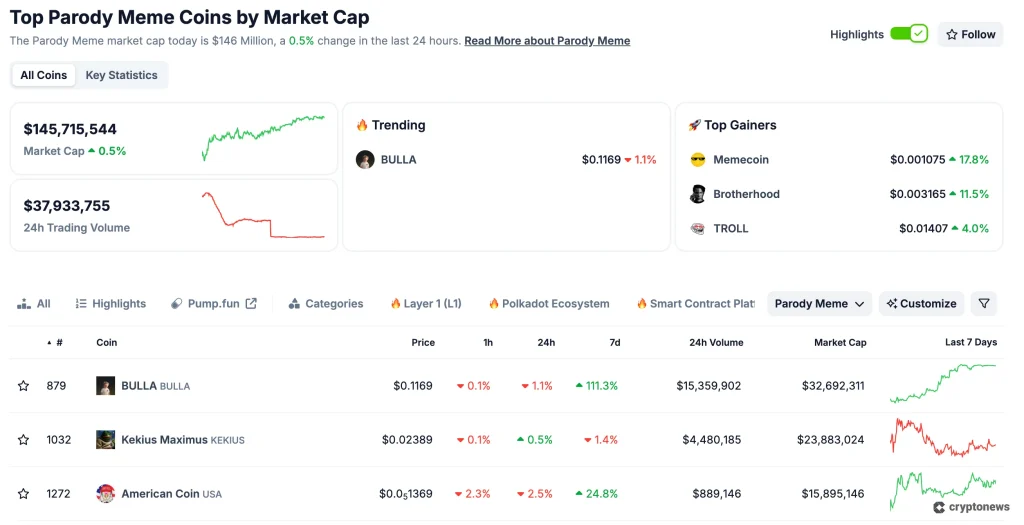Image resolution: width=1024 pixels, height=525 pixels.
Task: Sort coins by Market Cap column header
Action: 840,343
